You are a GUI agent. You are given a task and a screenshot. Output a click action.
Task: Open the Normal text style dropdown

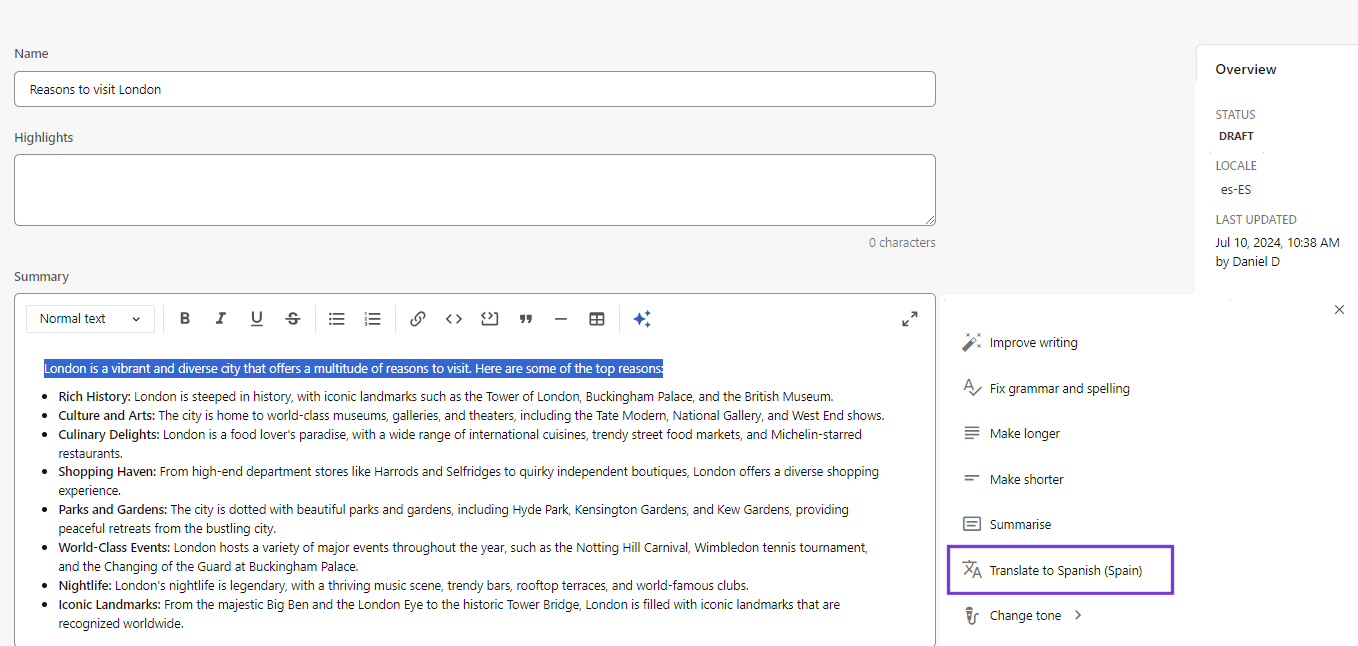coord(91,319)
